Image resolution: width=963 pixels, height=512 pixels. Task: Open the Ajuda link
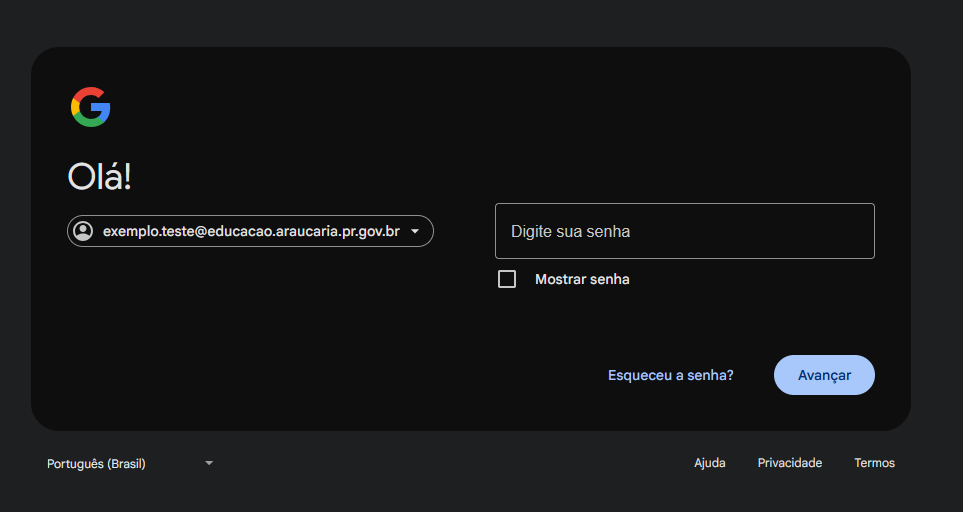pos(710,463)
